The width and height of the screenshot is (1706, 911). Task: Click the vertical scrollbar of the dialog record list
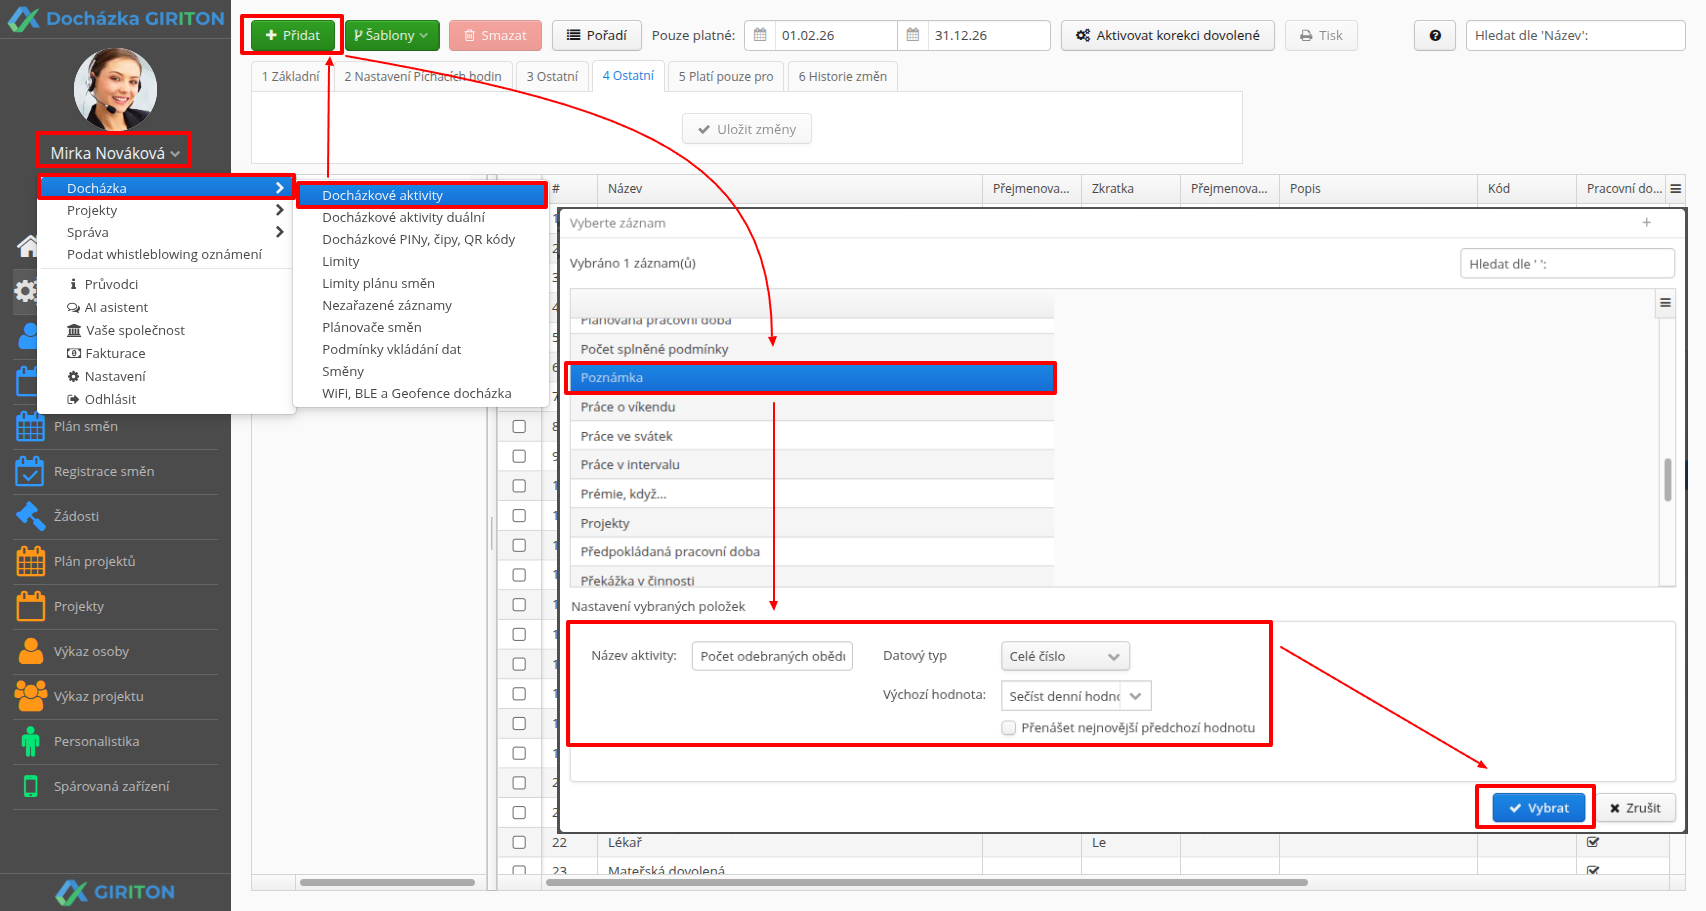pyautogui.click(x=1667, y=480)
